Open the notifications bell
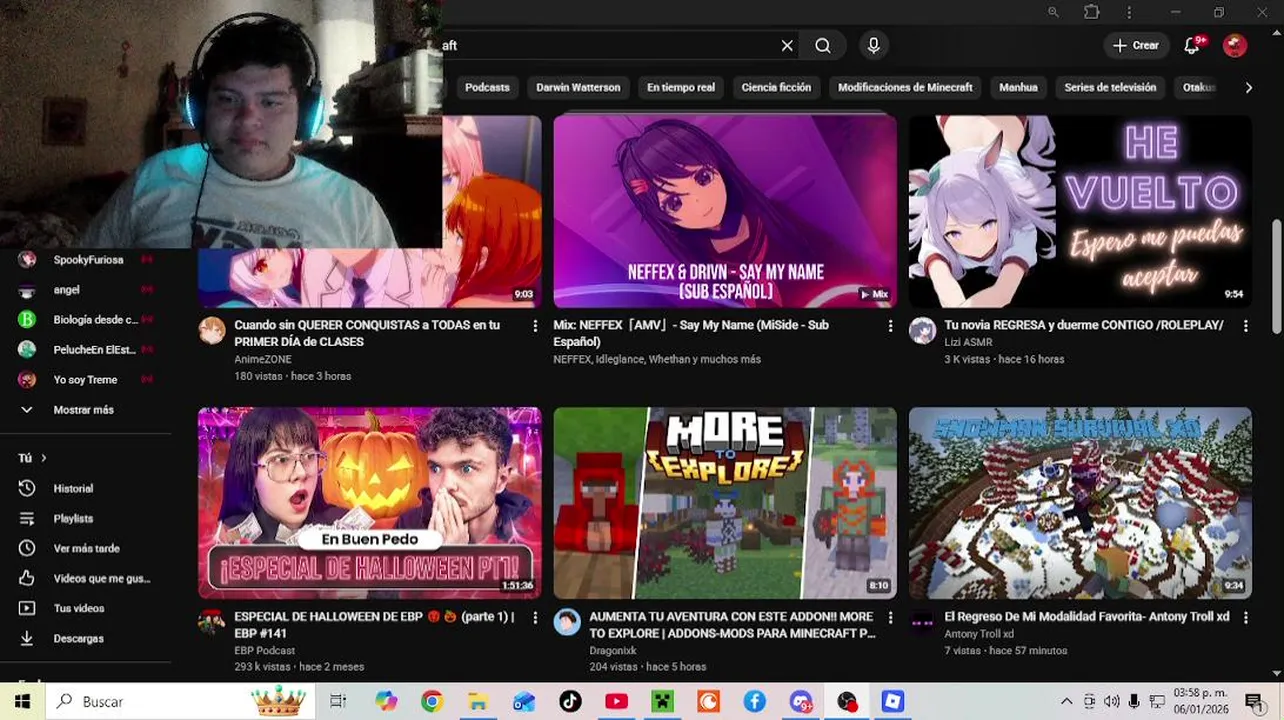Image resolution: width=1284 pixels, height=720 pixels. coord(1192,45)
